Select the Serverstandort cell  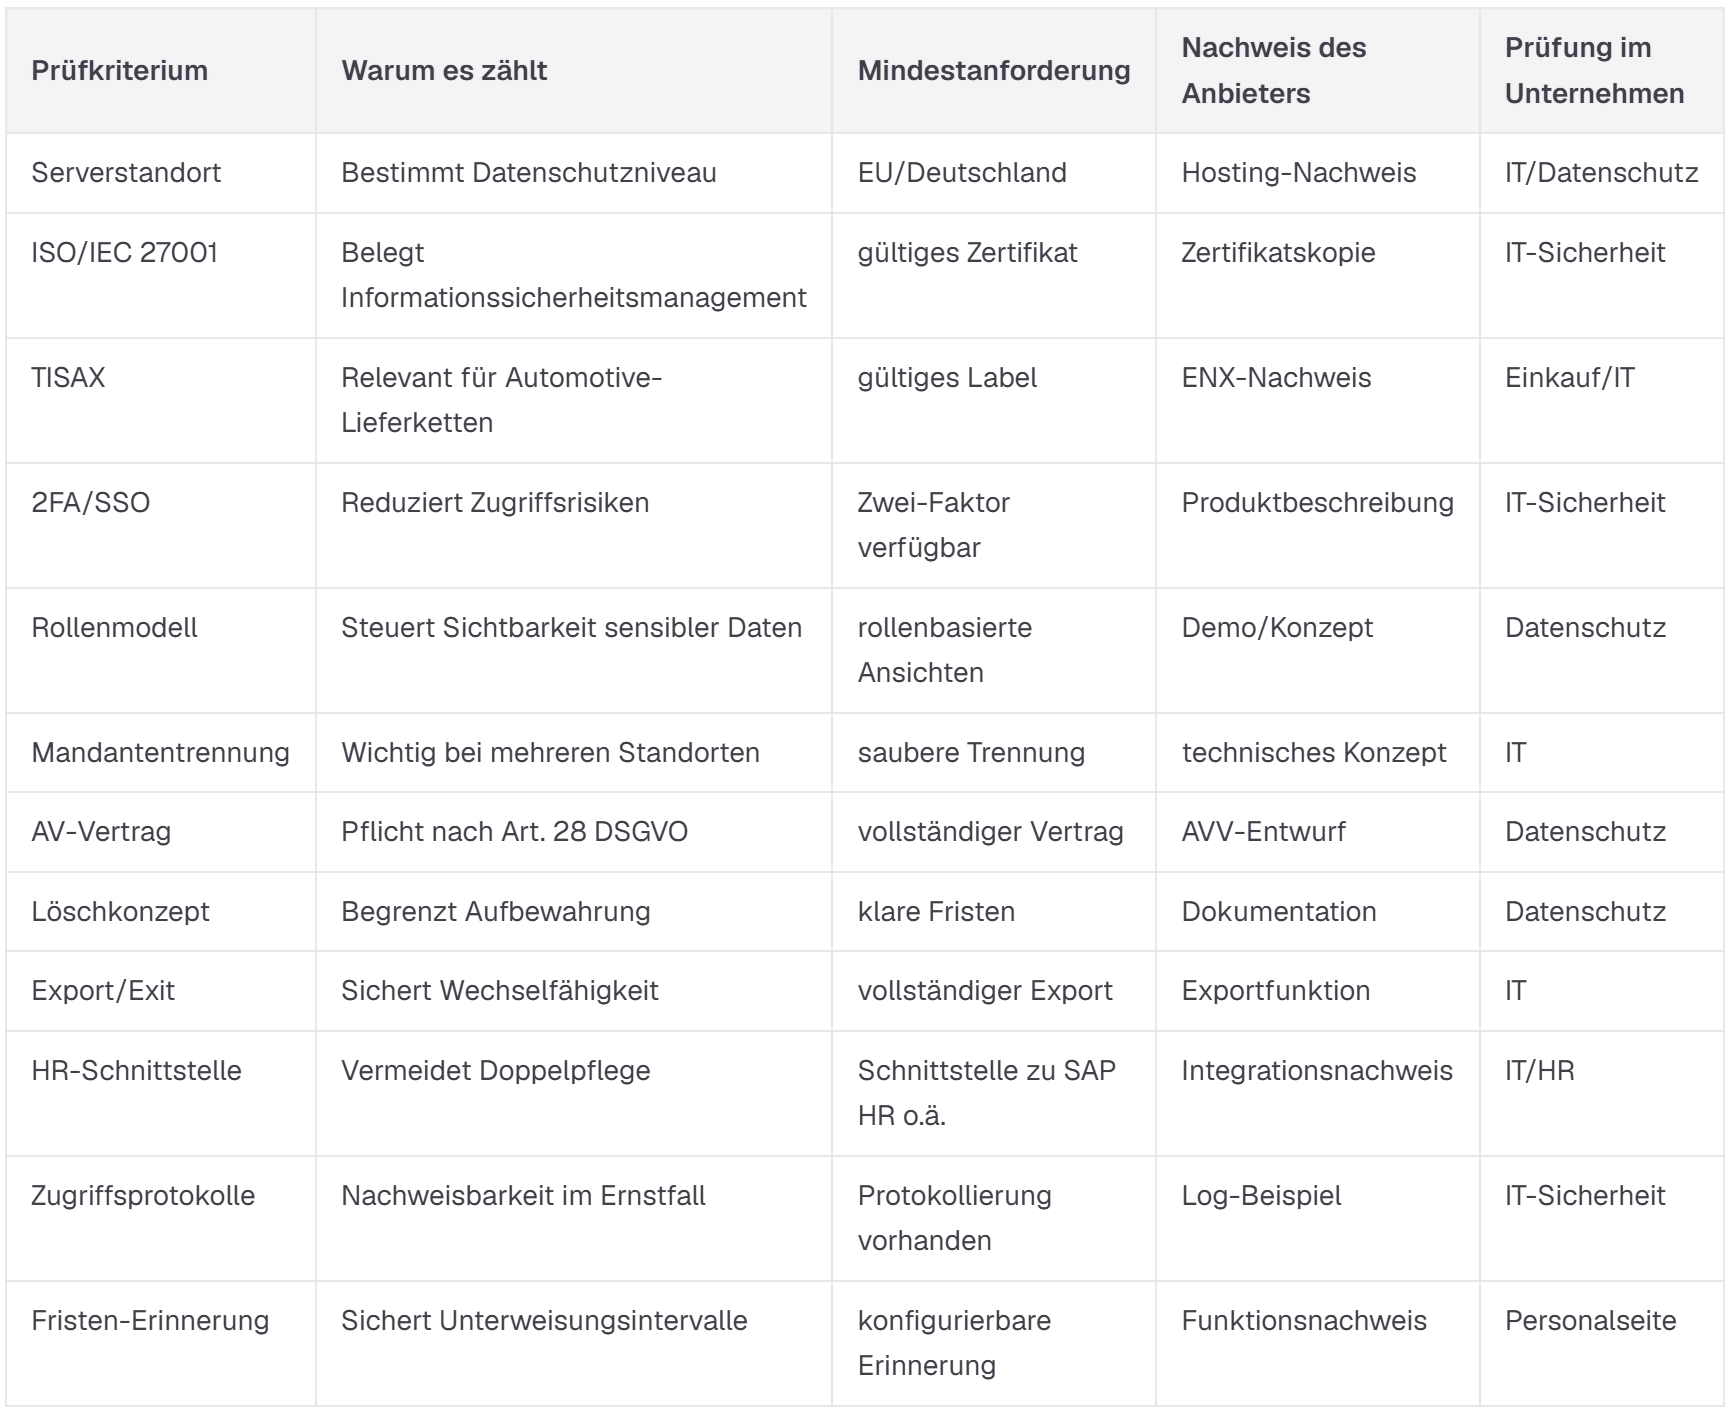[x=126, y=173]
